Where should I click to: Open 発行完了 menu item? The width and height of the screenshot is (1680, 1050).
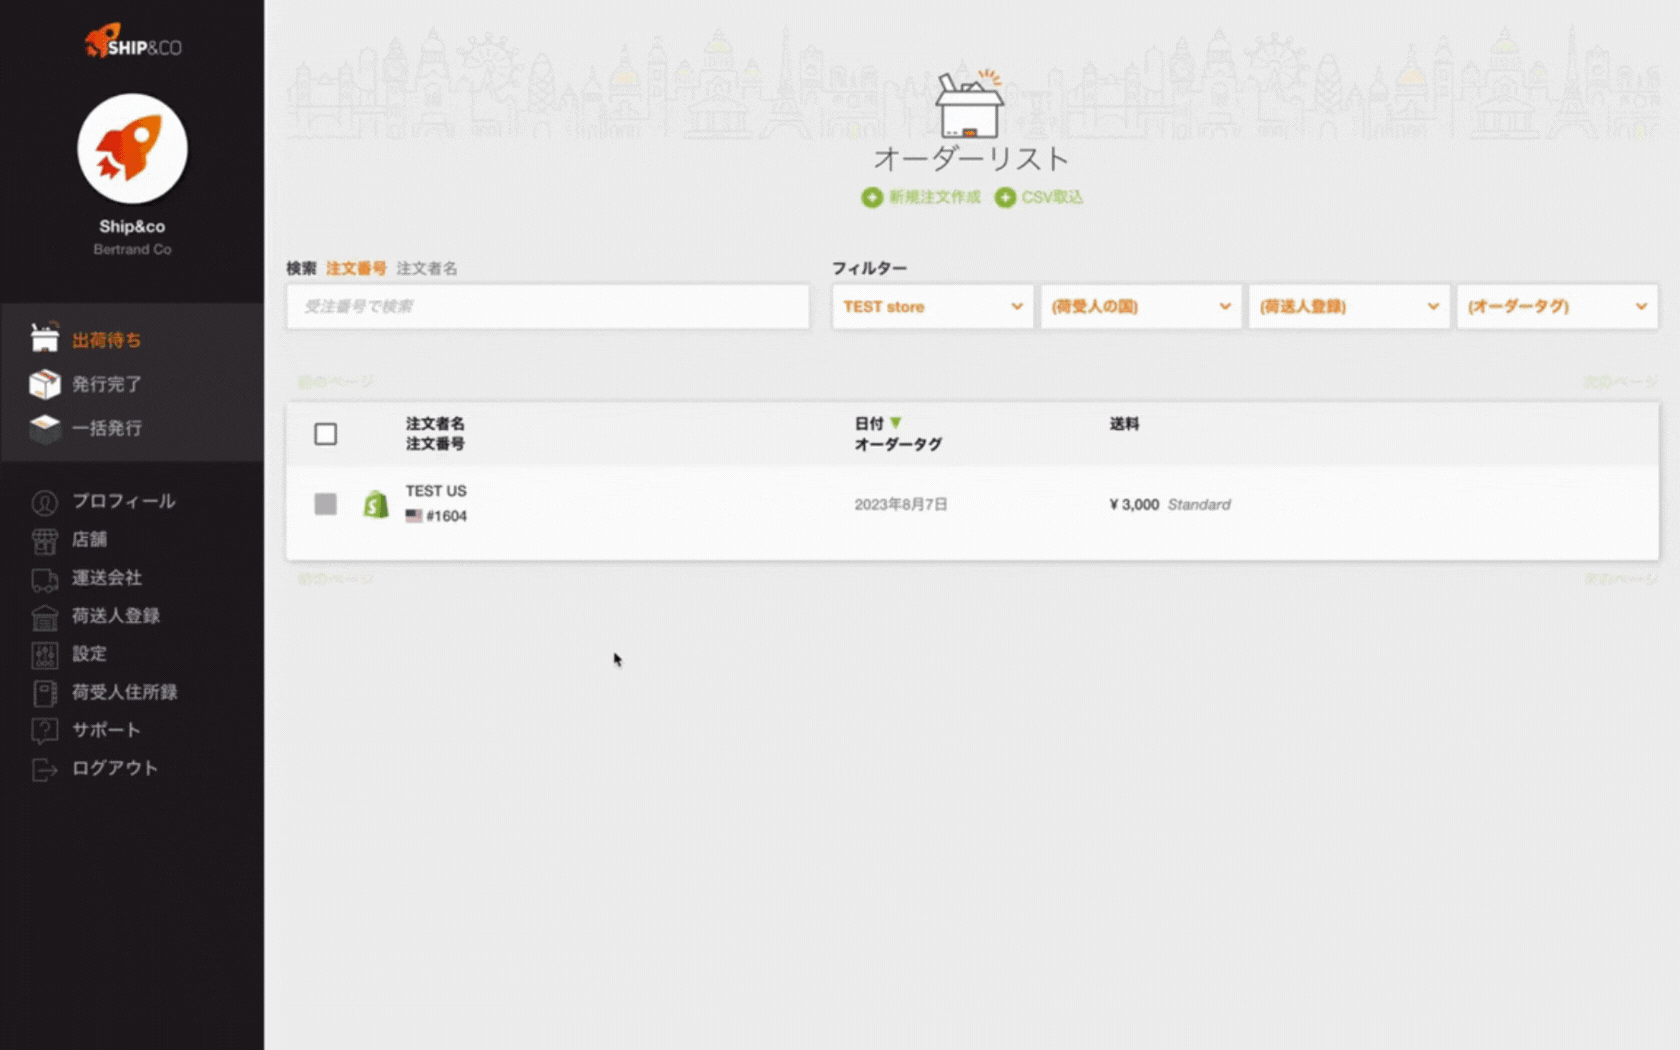coord(106,384)
